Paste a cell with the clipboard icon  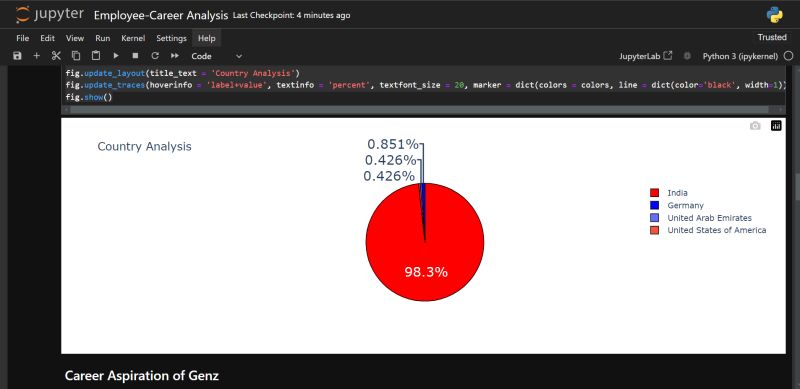96,56
